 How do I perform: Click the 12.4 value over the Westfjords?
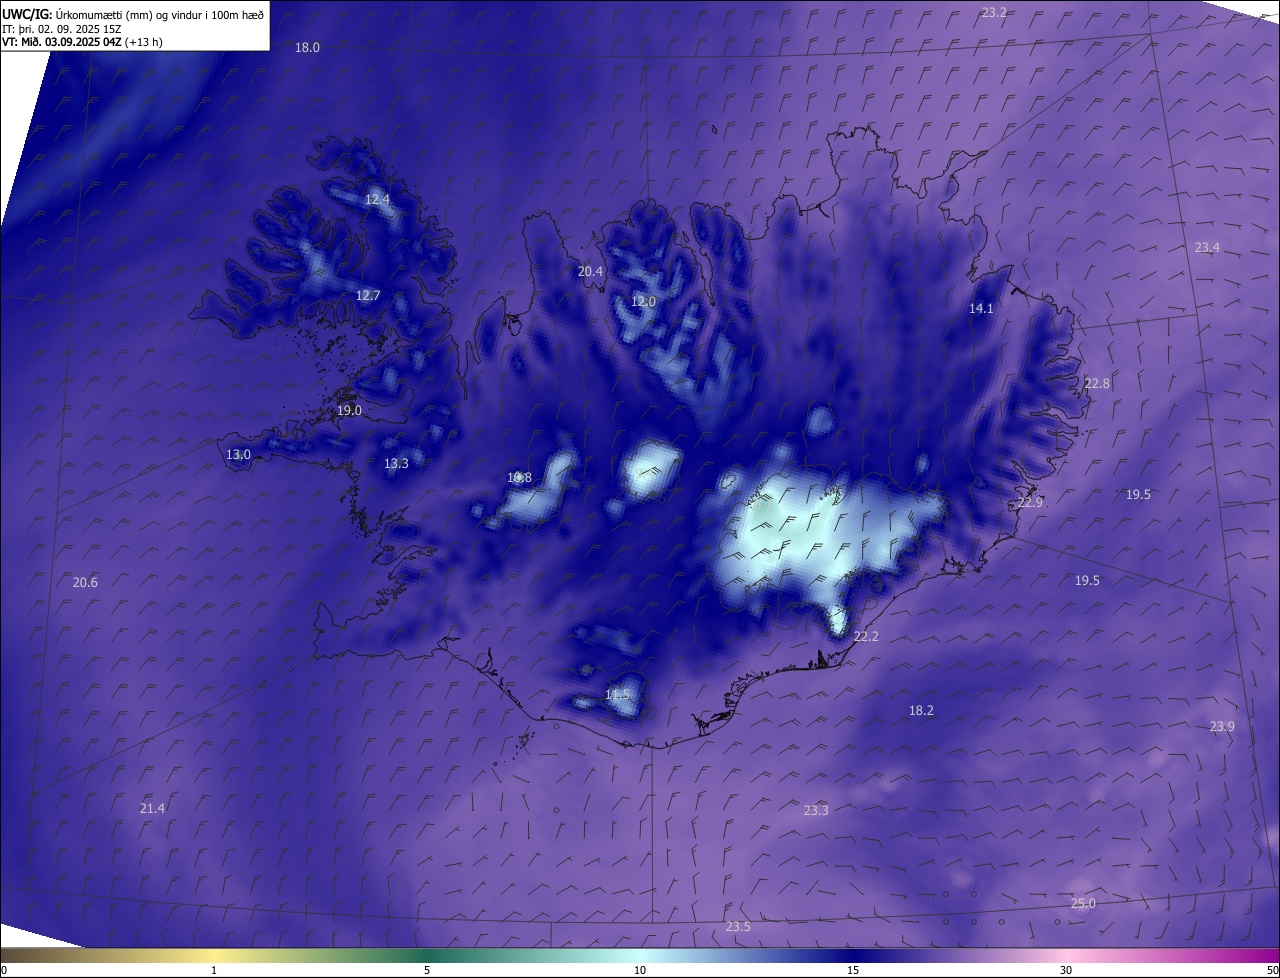tap(377, 199)
